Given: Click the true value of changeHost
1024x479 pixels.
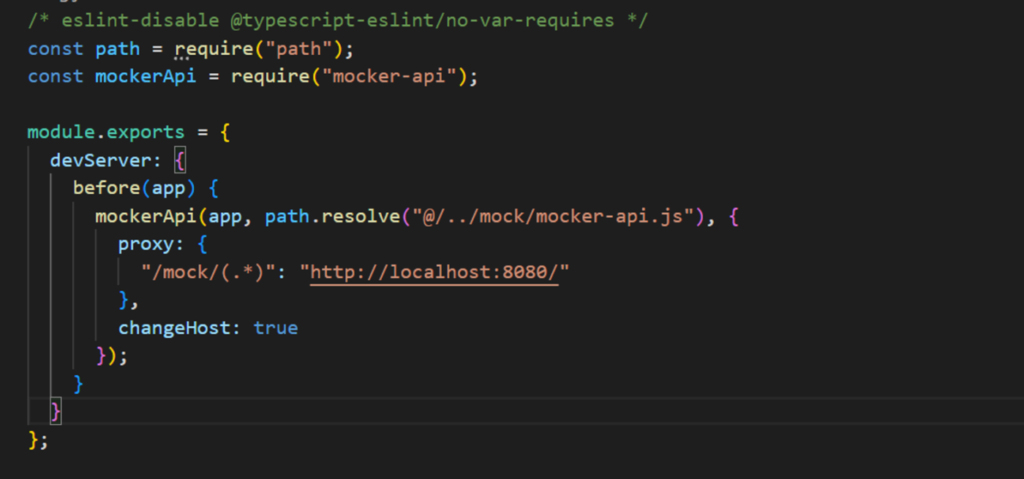Looking at the screenshot, I should click(x=275, y=328).
